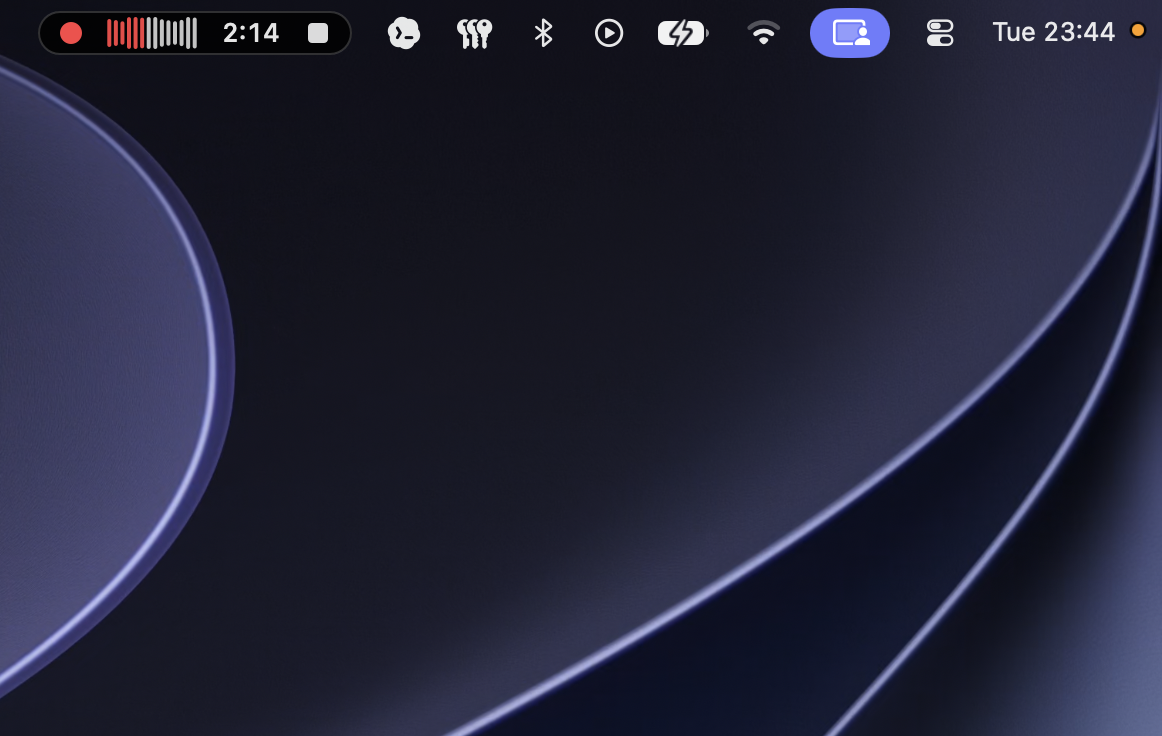Viewport: 1162px width, 736px height.
Task: Click the red recording indicator dot
Action: (71, 33)
